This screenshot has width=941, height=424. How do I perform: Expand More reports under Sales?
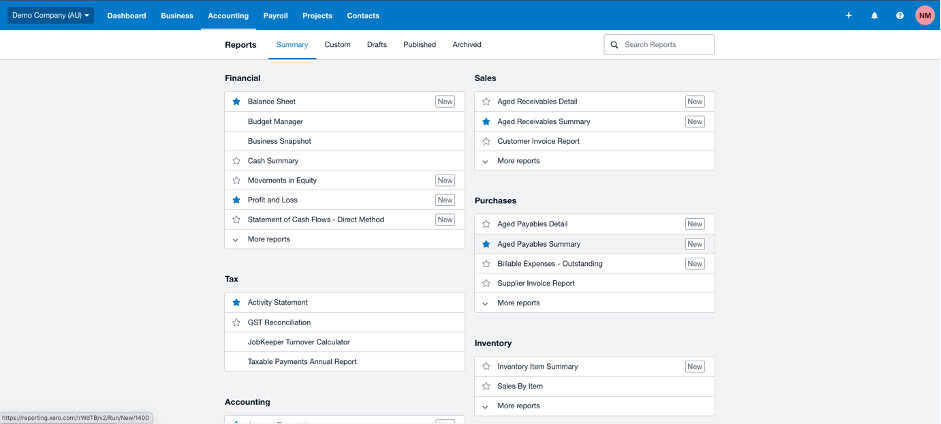click(x=518, y=161)
